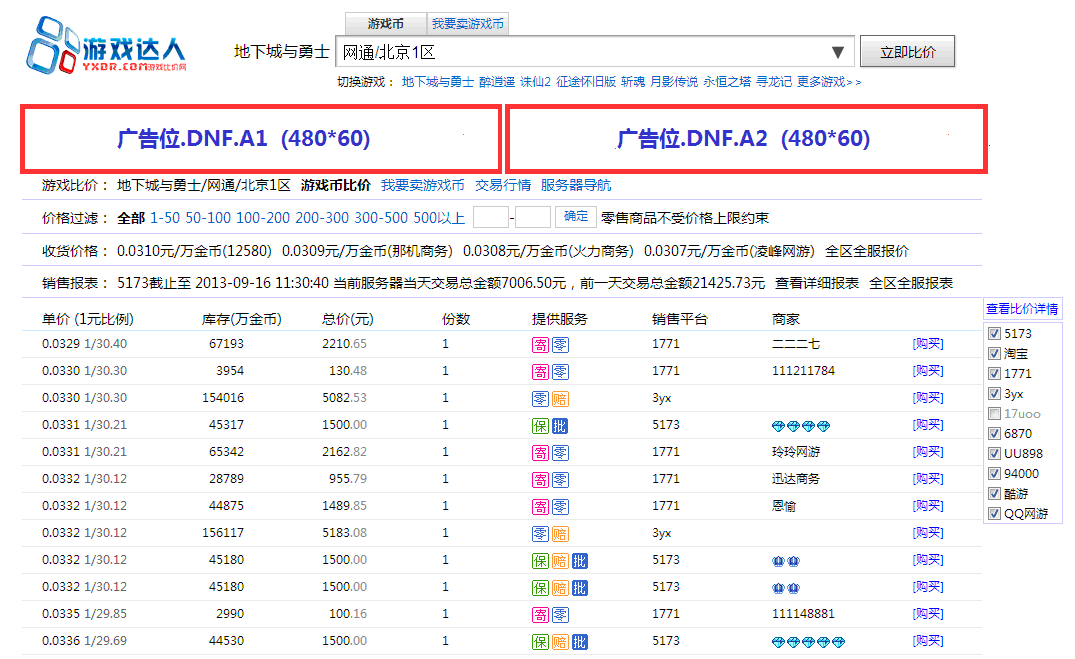Open the 广告位.DNF.A1 banner
1075x659 pixels.
click(261, 139)
